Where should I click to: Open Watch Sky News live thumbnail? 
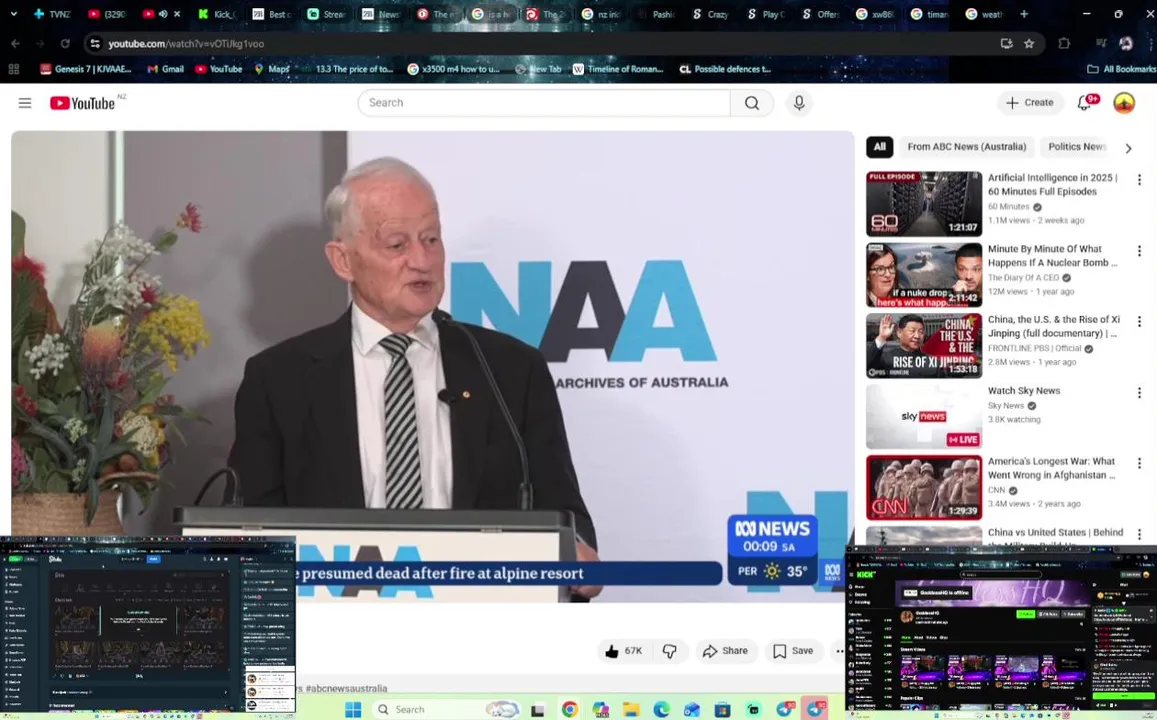[x=924, y=417]
